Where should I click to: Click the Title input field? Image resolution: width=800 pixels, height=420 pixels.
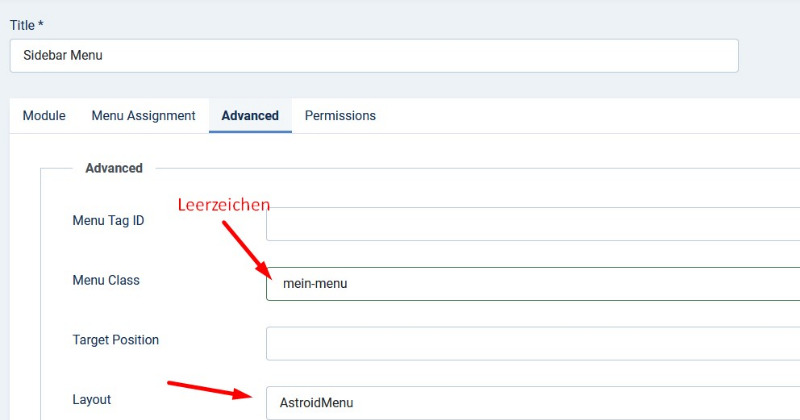point(374,56)
